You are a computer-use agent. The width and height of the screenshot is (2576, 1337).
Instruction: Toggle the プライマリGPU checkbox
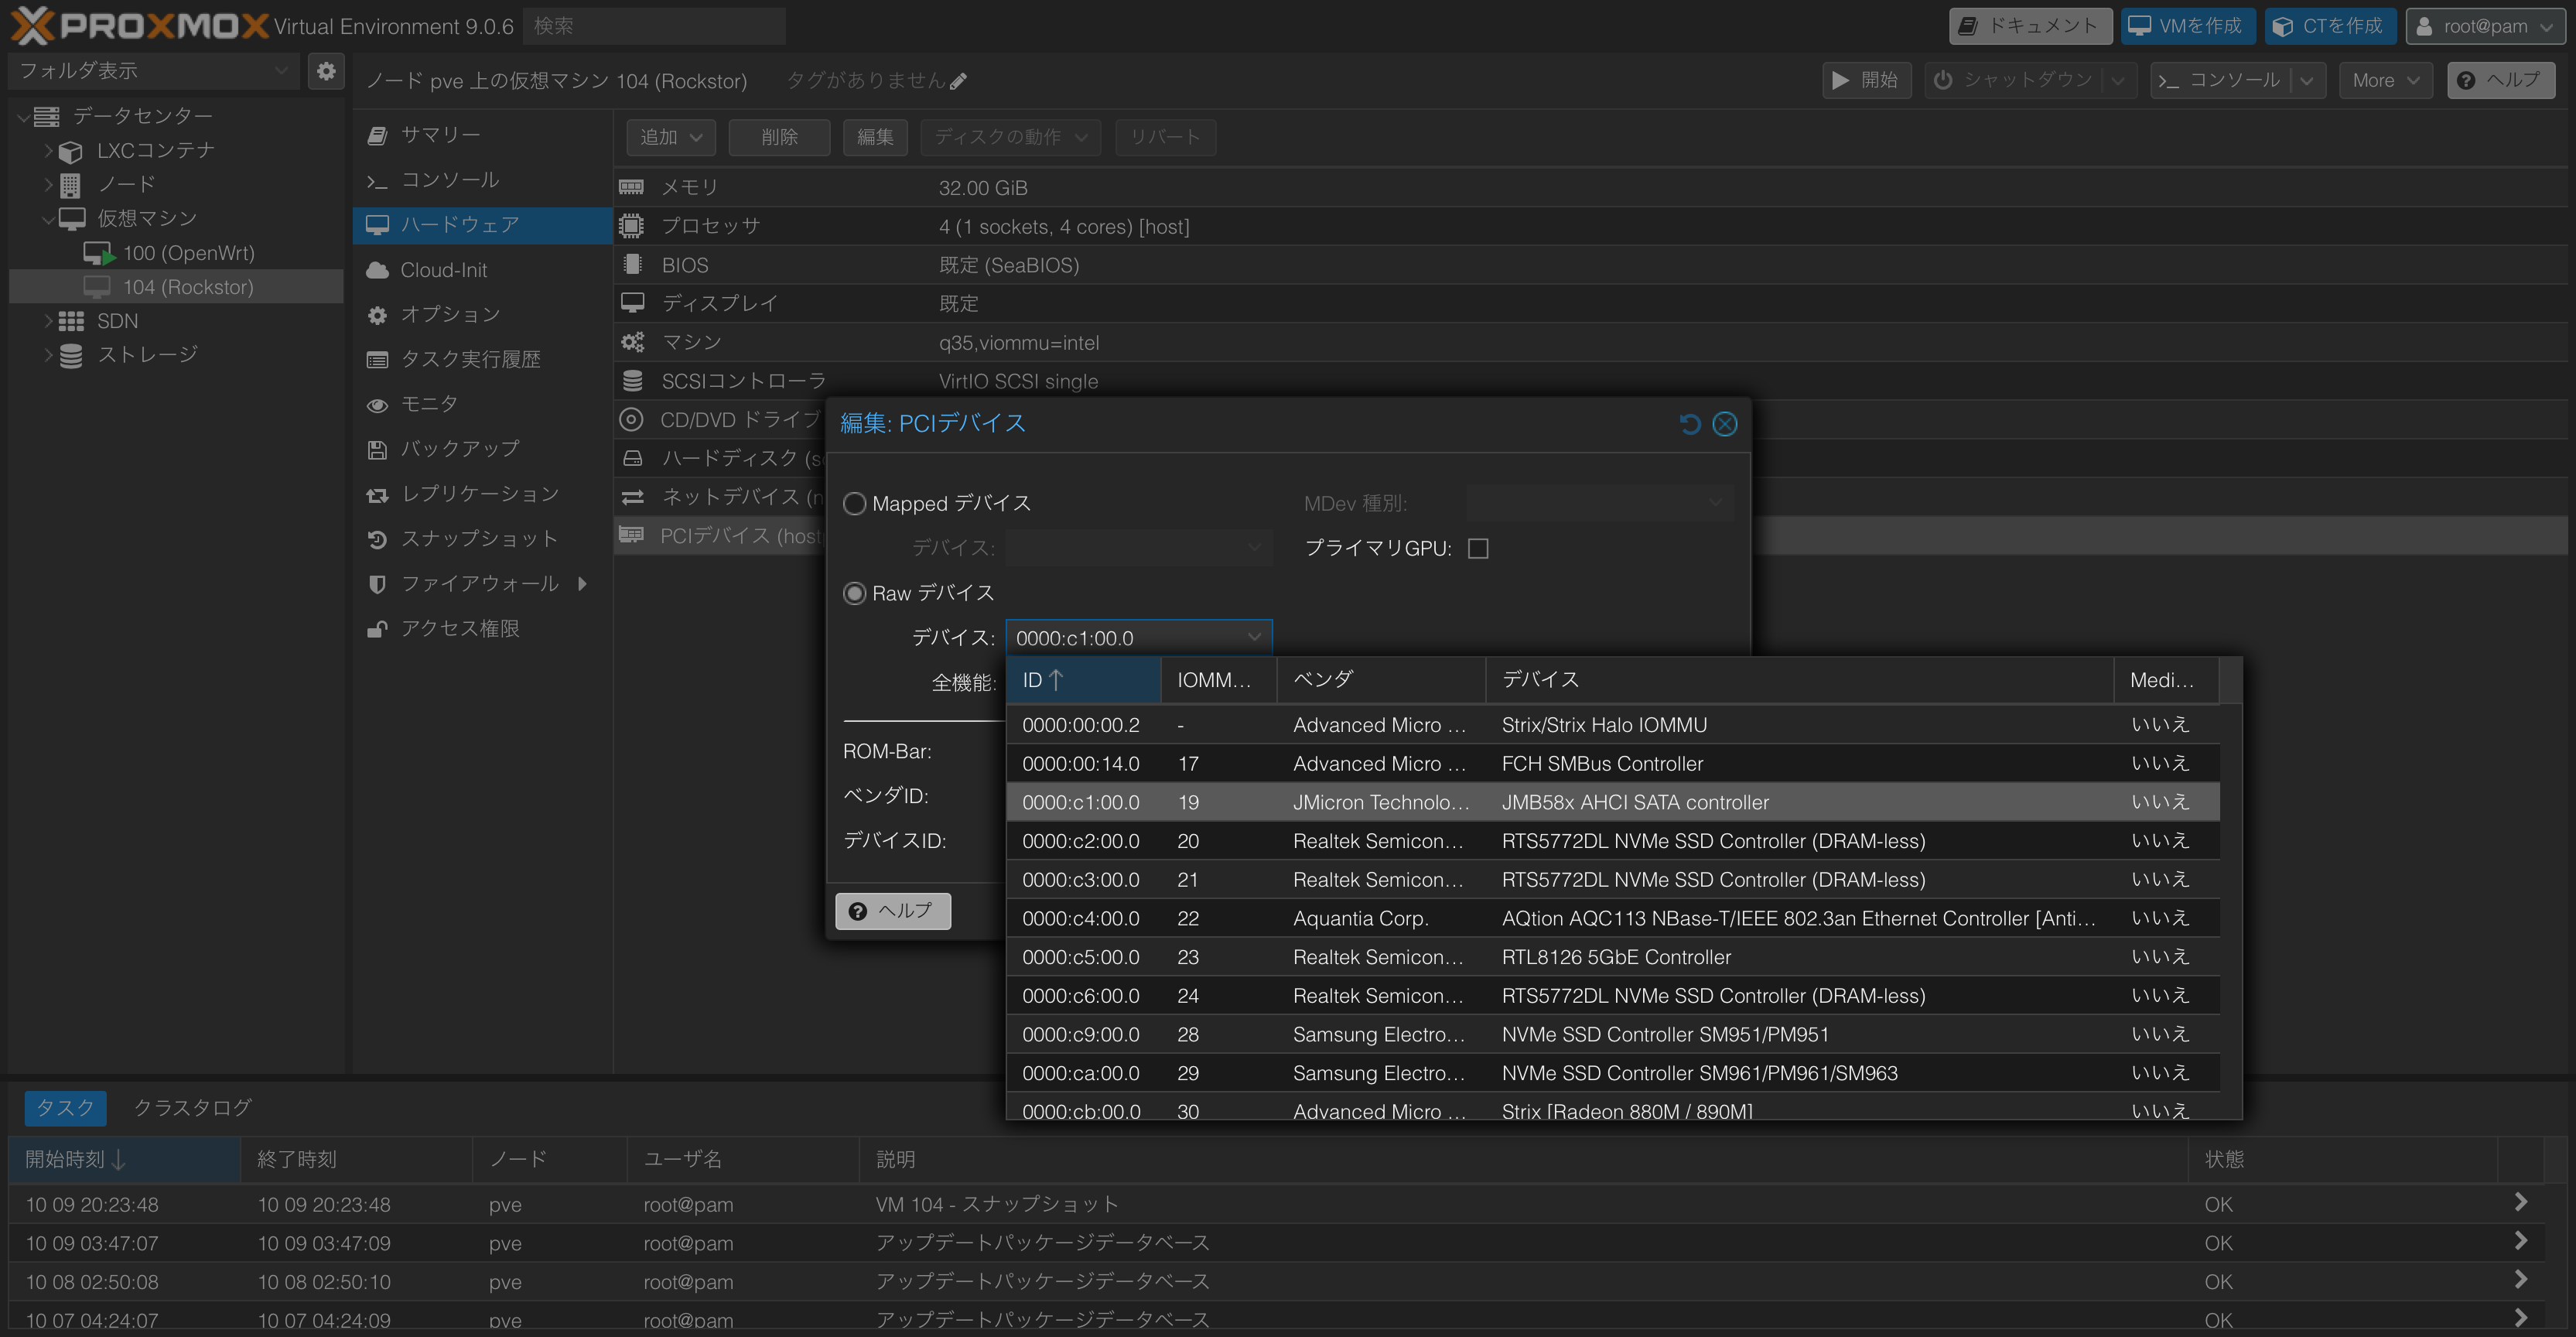pos(1477,549)
